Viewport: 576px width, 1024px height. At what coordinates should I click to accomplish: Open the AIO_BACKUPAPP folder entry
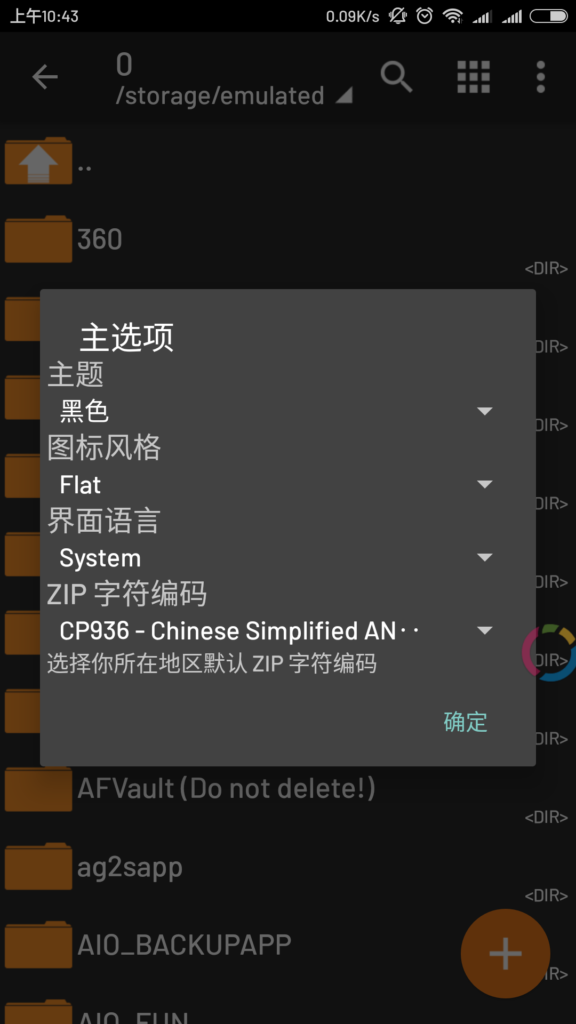[288, 945]
